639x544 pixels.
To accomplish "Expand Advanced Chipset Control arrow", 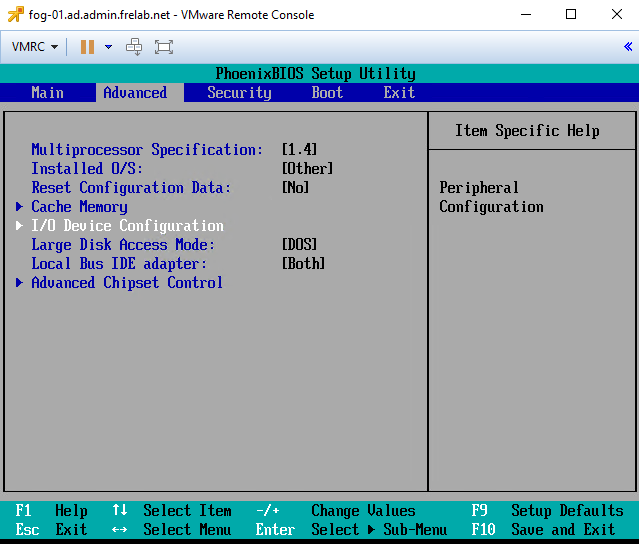I will (19, 282).
